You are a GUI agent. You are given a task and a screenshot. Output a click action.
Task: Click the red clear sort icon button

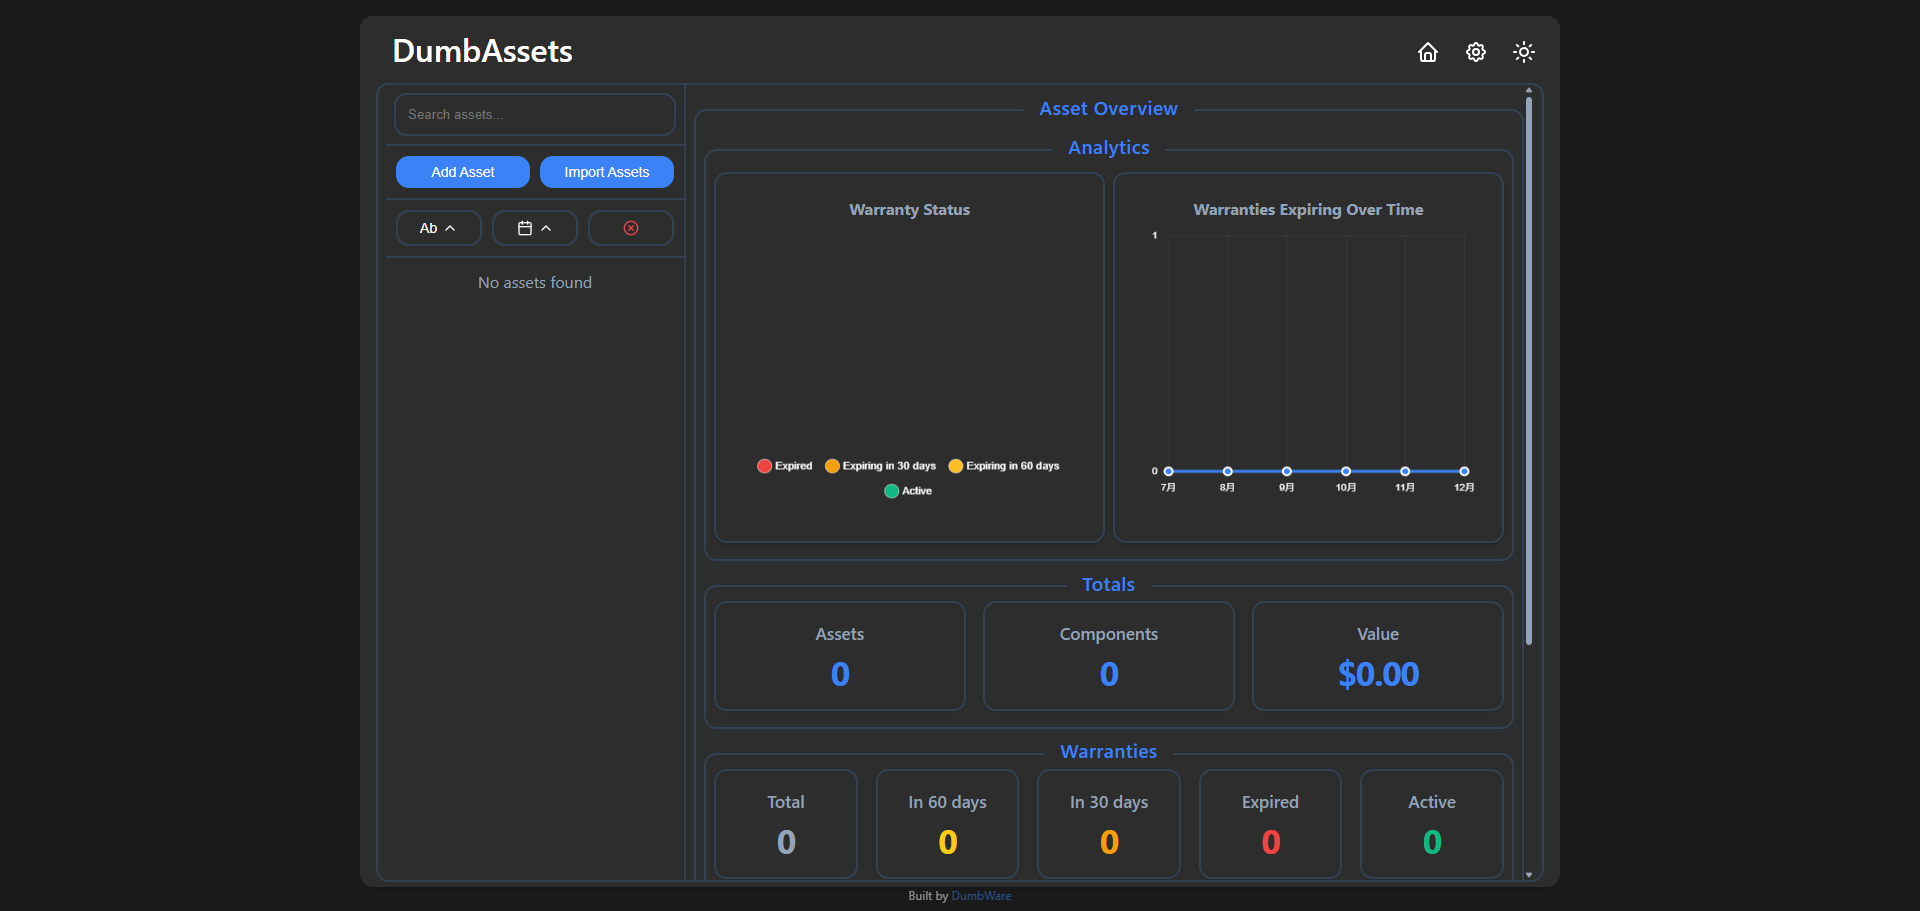click(x=631, y=228)
